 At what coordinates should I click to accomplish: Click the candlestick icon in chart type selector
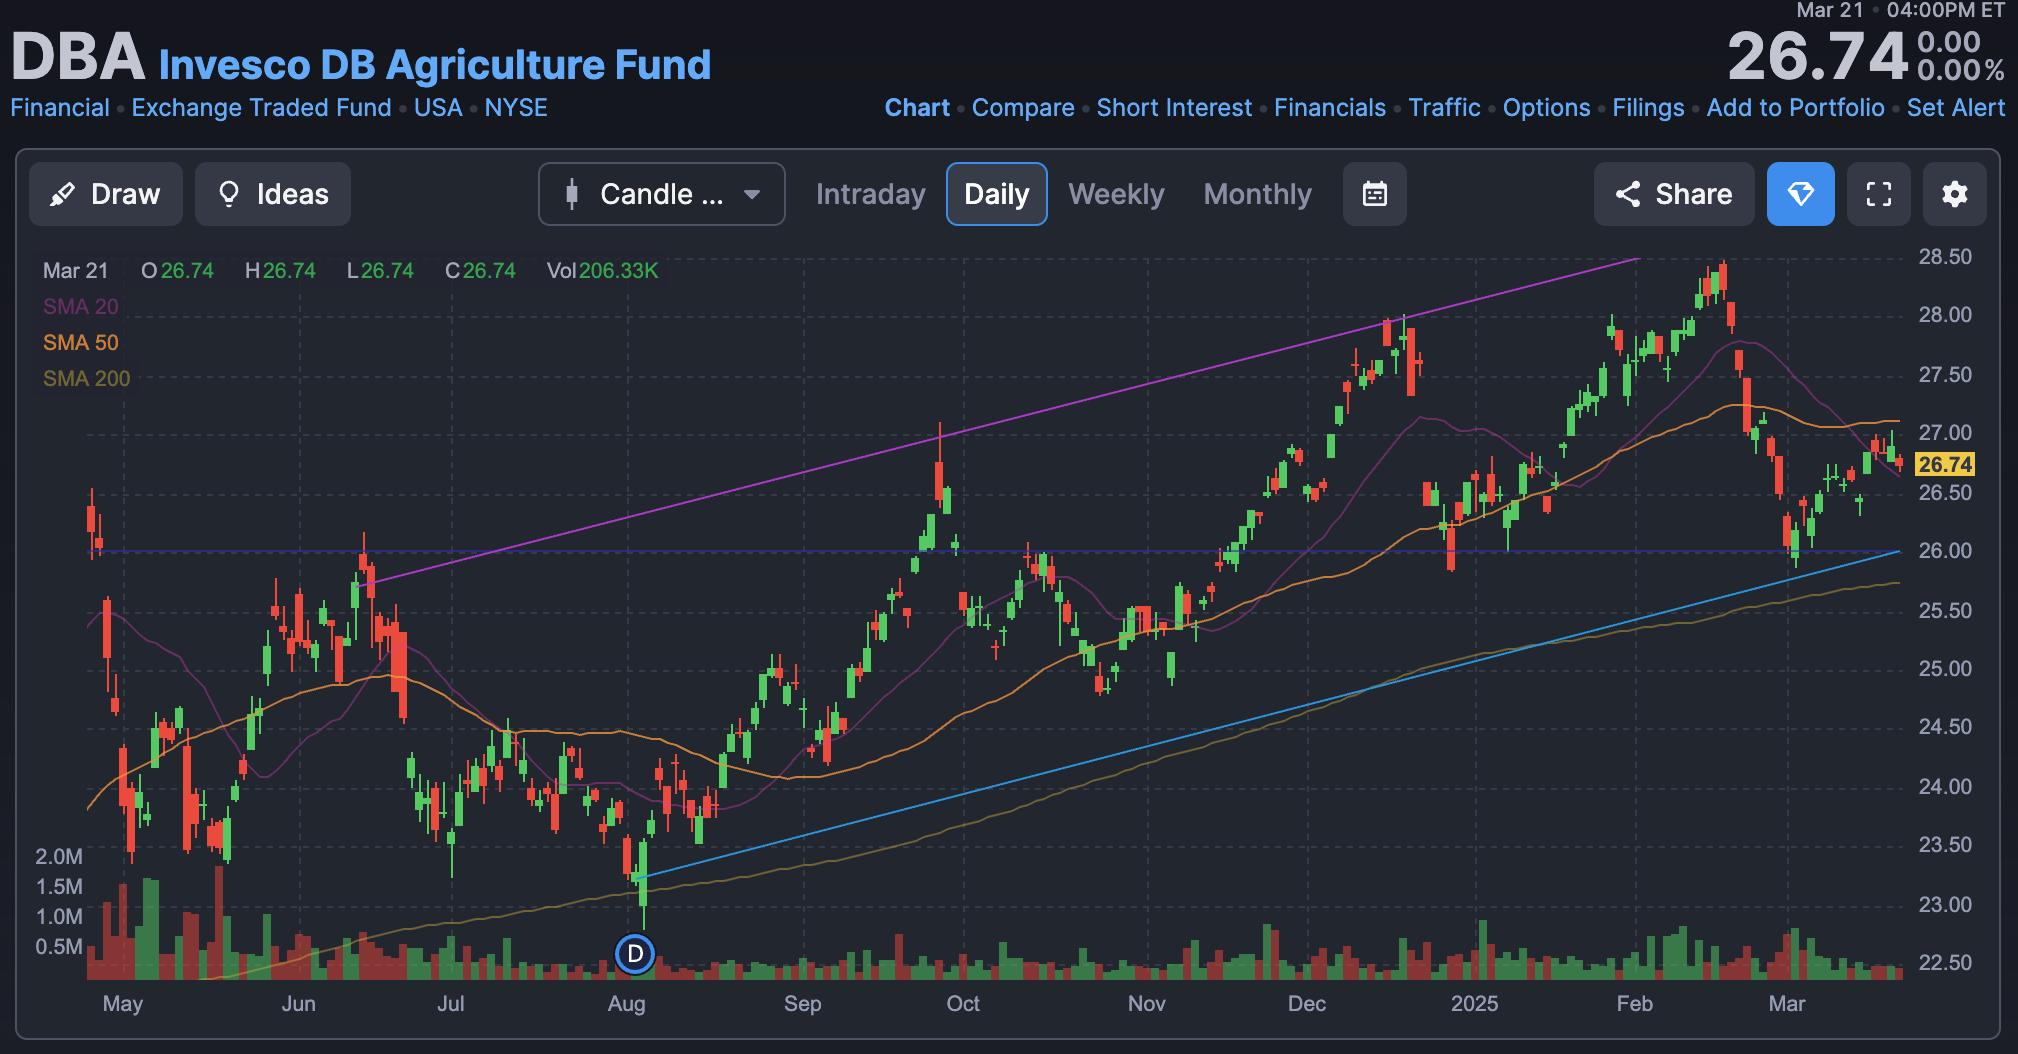click(572, 194)
